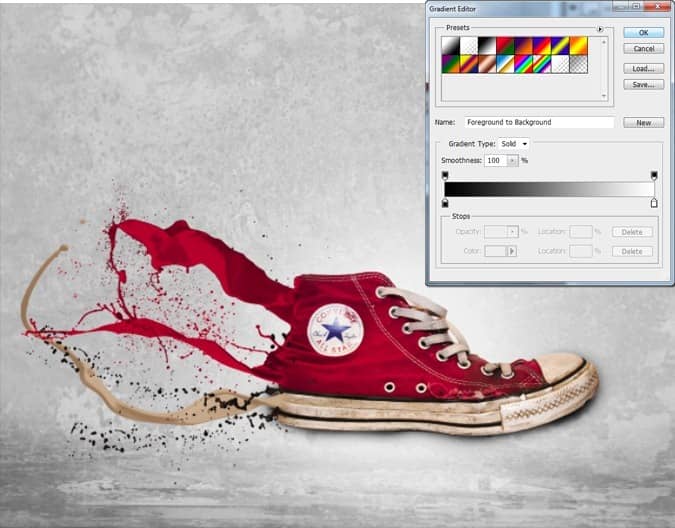Click into the Smoothness value field

pyautogui.click(x=495, y=161)
